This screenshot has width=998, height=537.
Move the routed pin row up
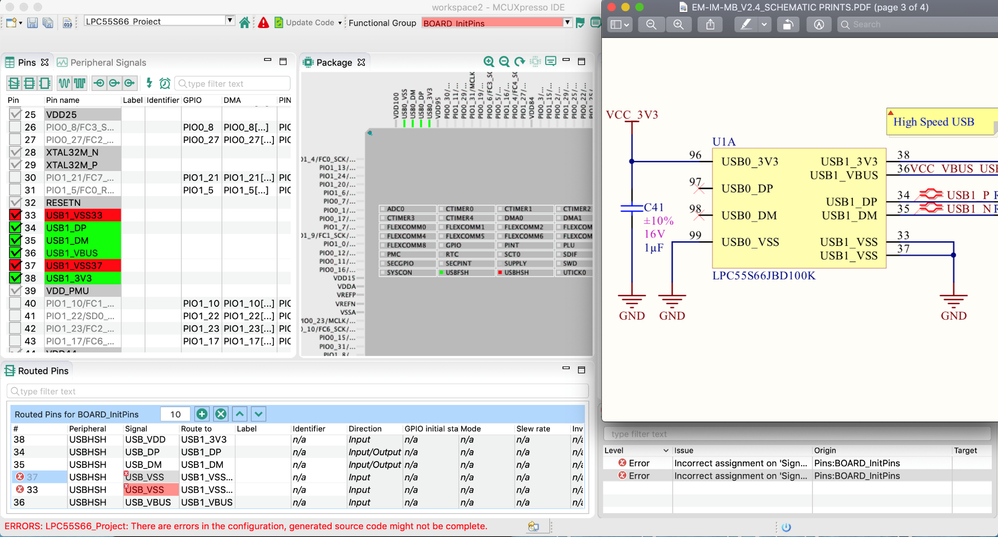click(240, 414)
